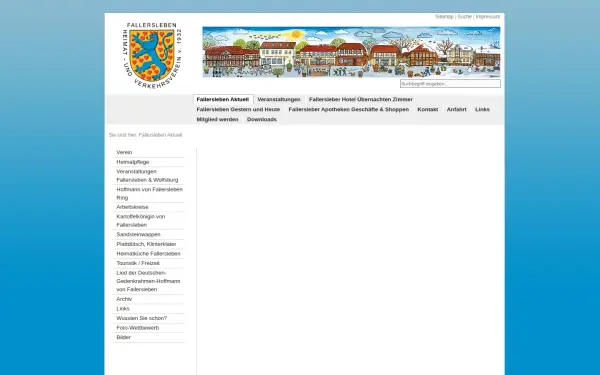The height and width of the screenshot is (375, 600).
Task: Open Lied der Deutschen-Gedenkrahmen-Hoffmann link
Action: [148, 281]
